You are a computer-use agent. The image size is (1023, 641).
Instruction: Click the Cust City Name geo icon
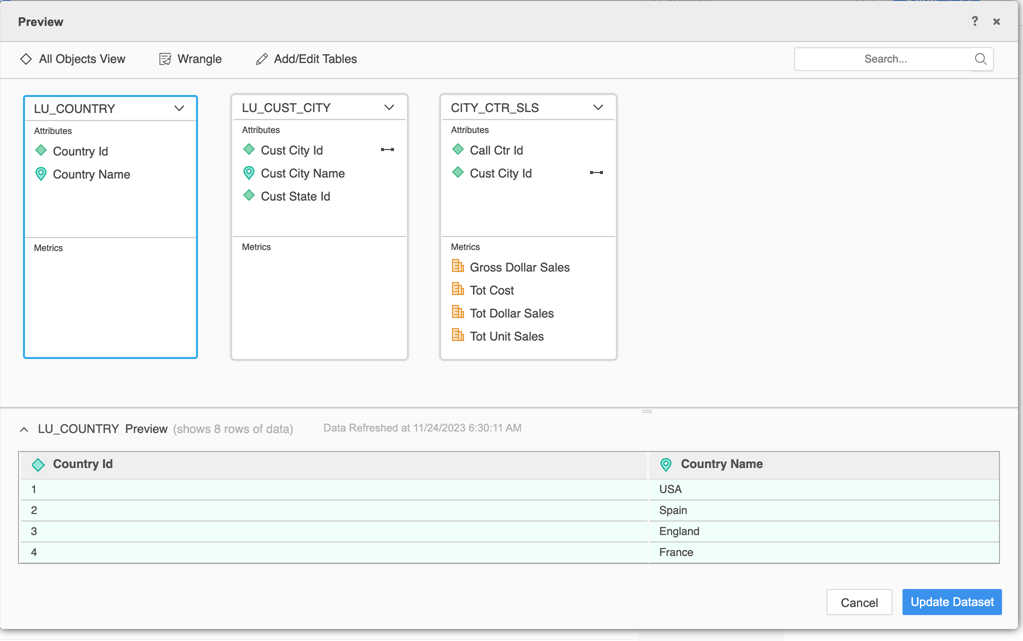tap(249, 173)
